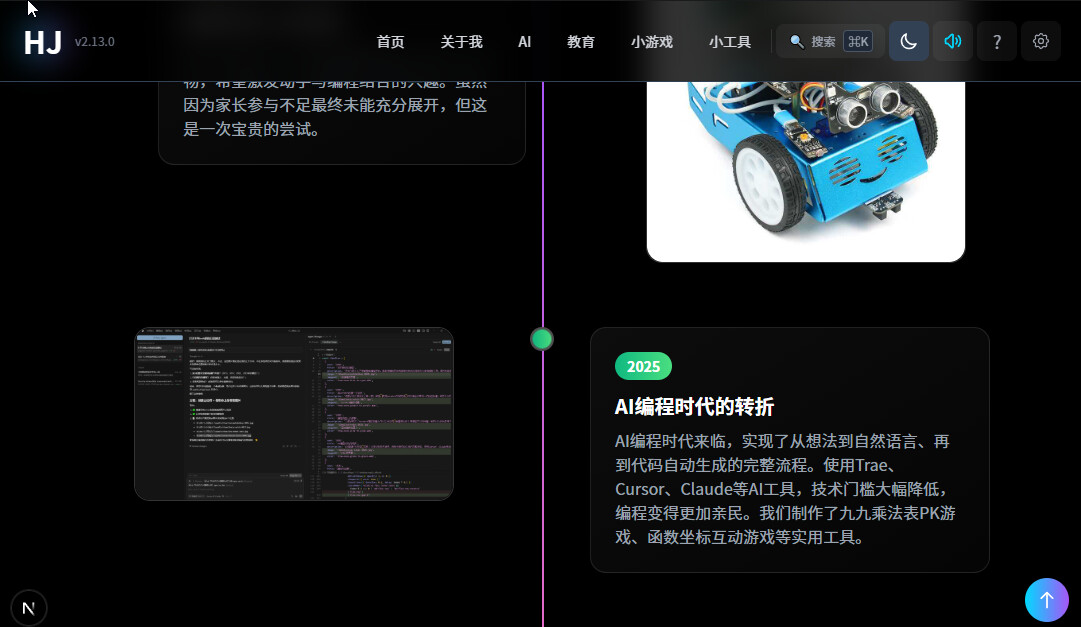This screenshot has height=627, width=1081.
Task: Expand the 小游戏 navigation menu
Action: 651,42
